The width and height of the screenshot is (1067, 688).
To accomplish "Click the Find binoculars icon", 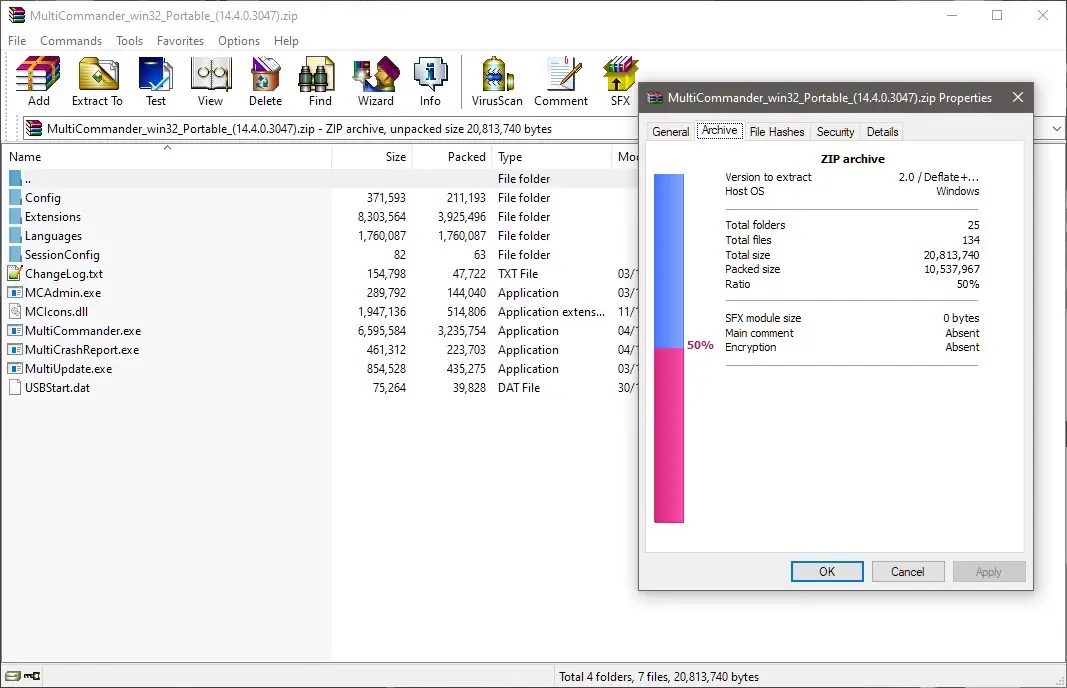I will [317, 74].
